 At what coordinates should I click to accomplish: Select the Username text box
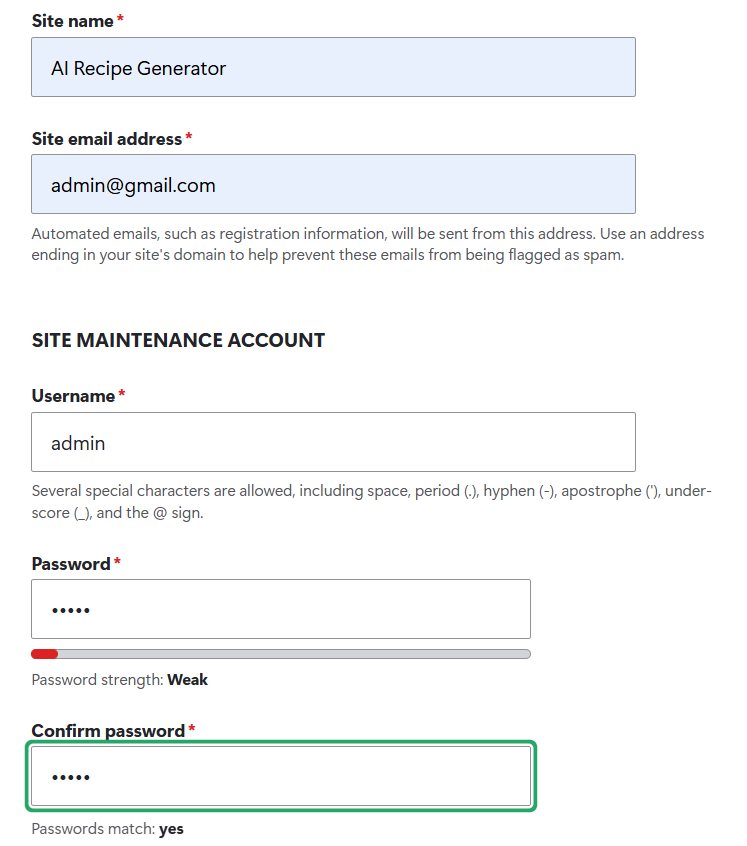(x=333, y=442)
